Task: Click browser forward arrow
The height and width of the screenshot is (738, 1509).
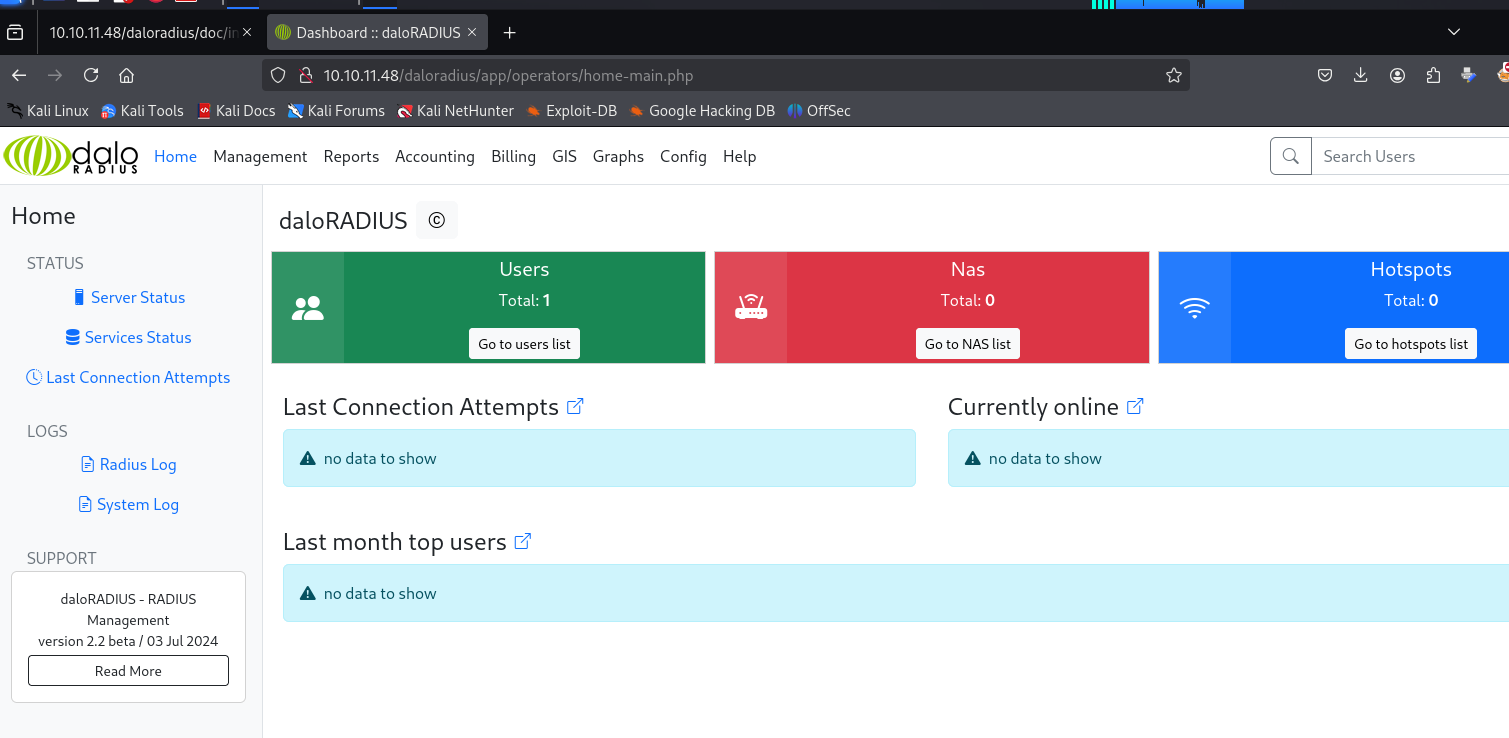Action: pos(55,75)
